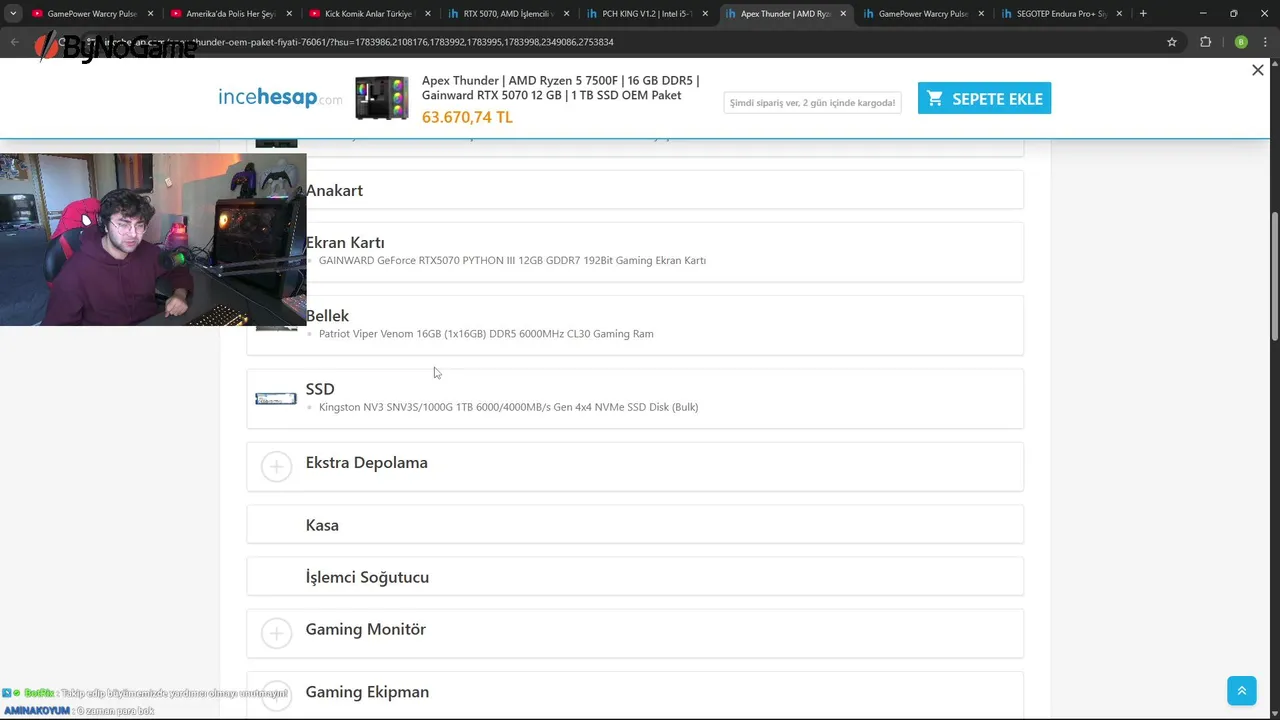Screen dimensions: 1280x720
Task: Close the Apex Thunder tab
Action: pyautogui.click(x=843, y=14)
